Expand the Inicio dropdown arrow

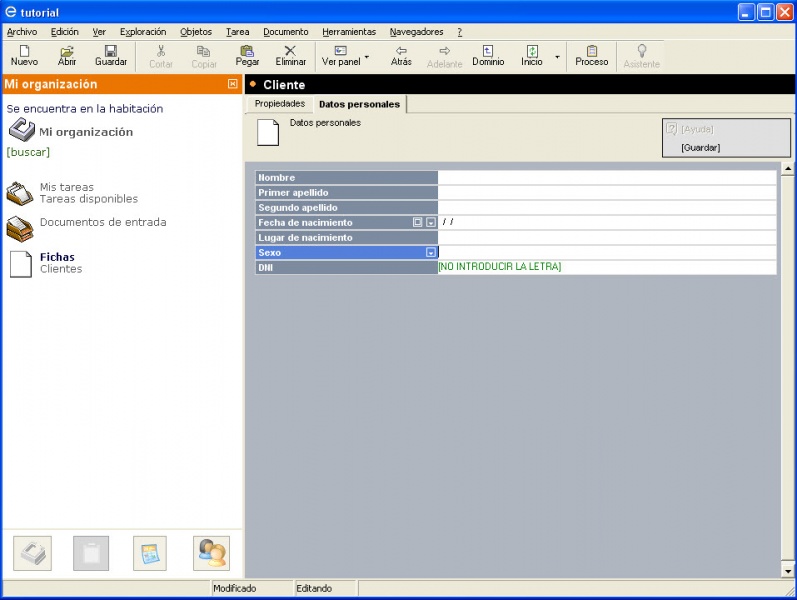(x=557, y=57)
